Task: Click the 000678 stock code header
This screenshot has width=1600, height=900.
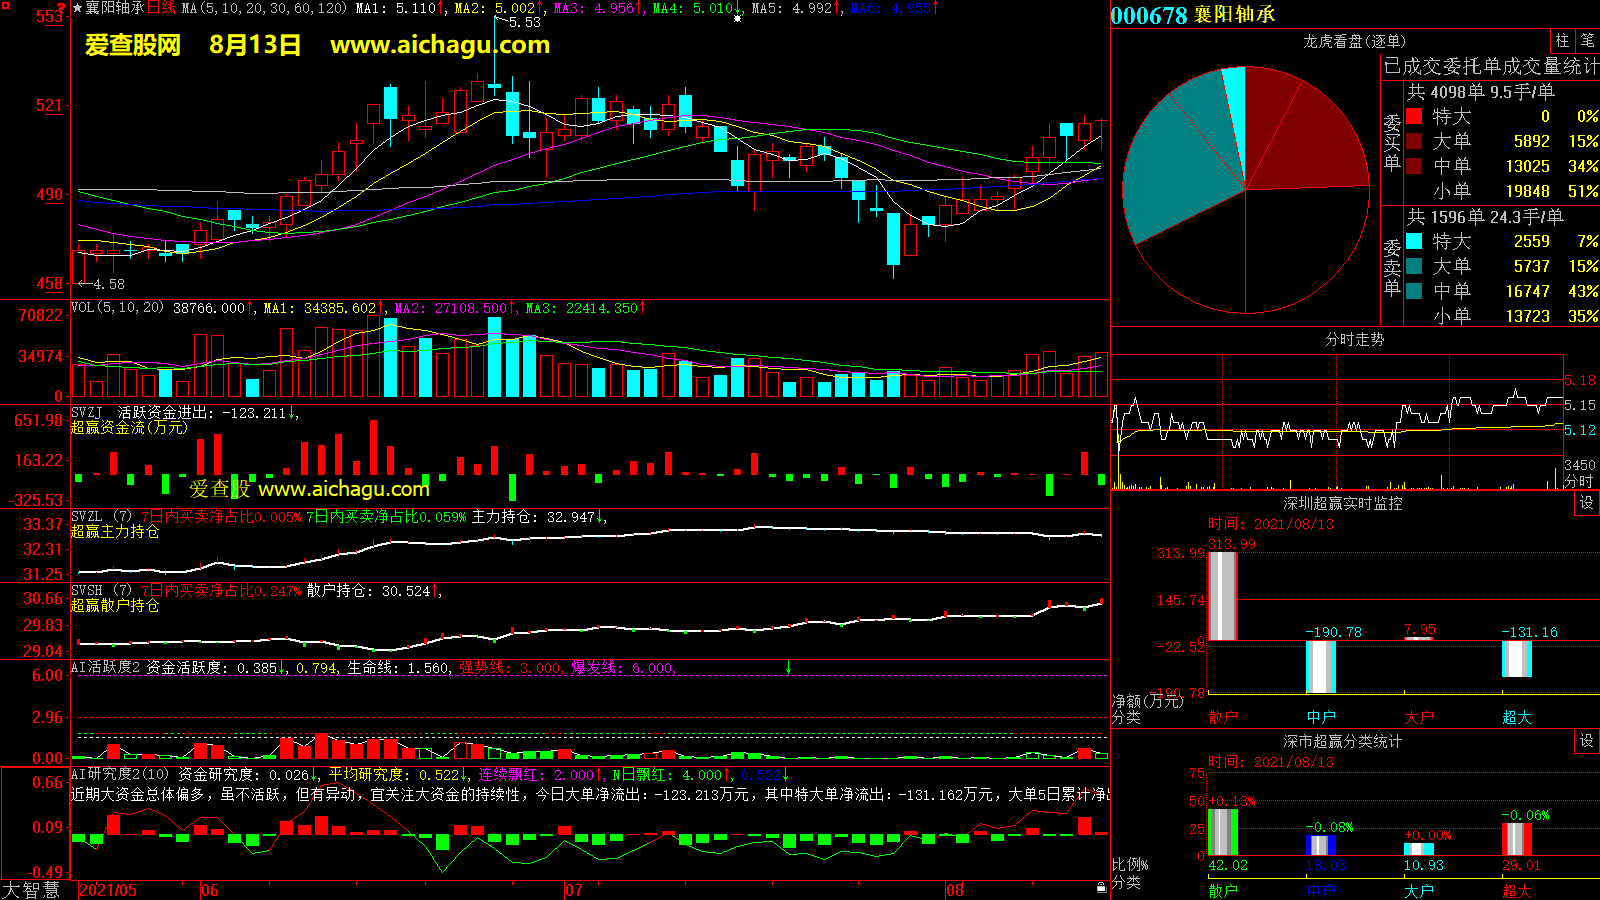Action: tap(1148, 15)
